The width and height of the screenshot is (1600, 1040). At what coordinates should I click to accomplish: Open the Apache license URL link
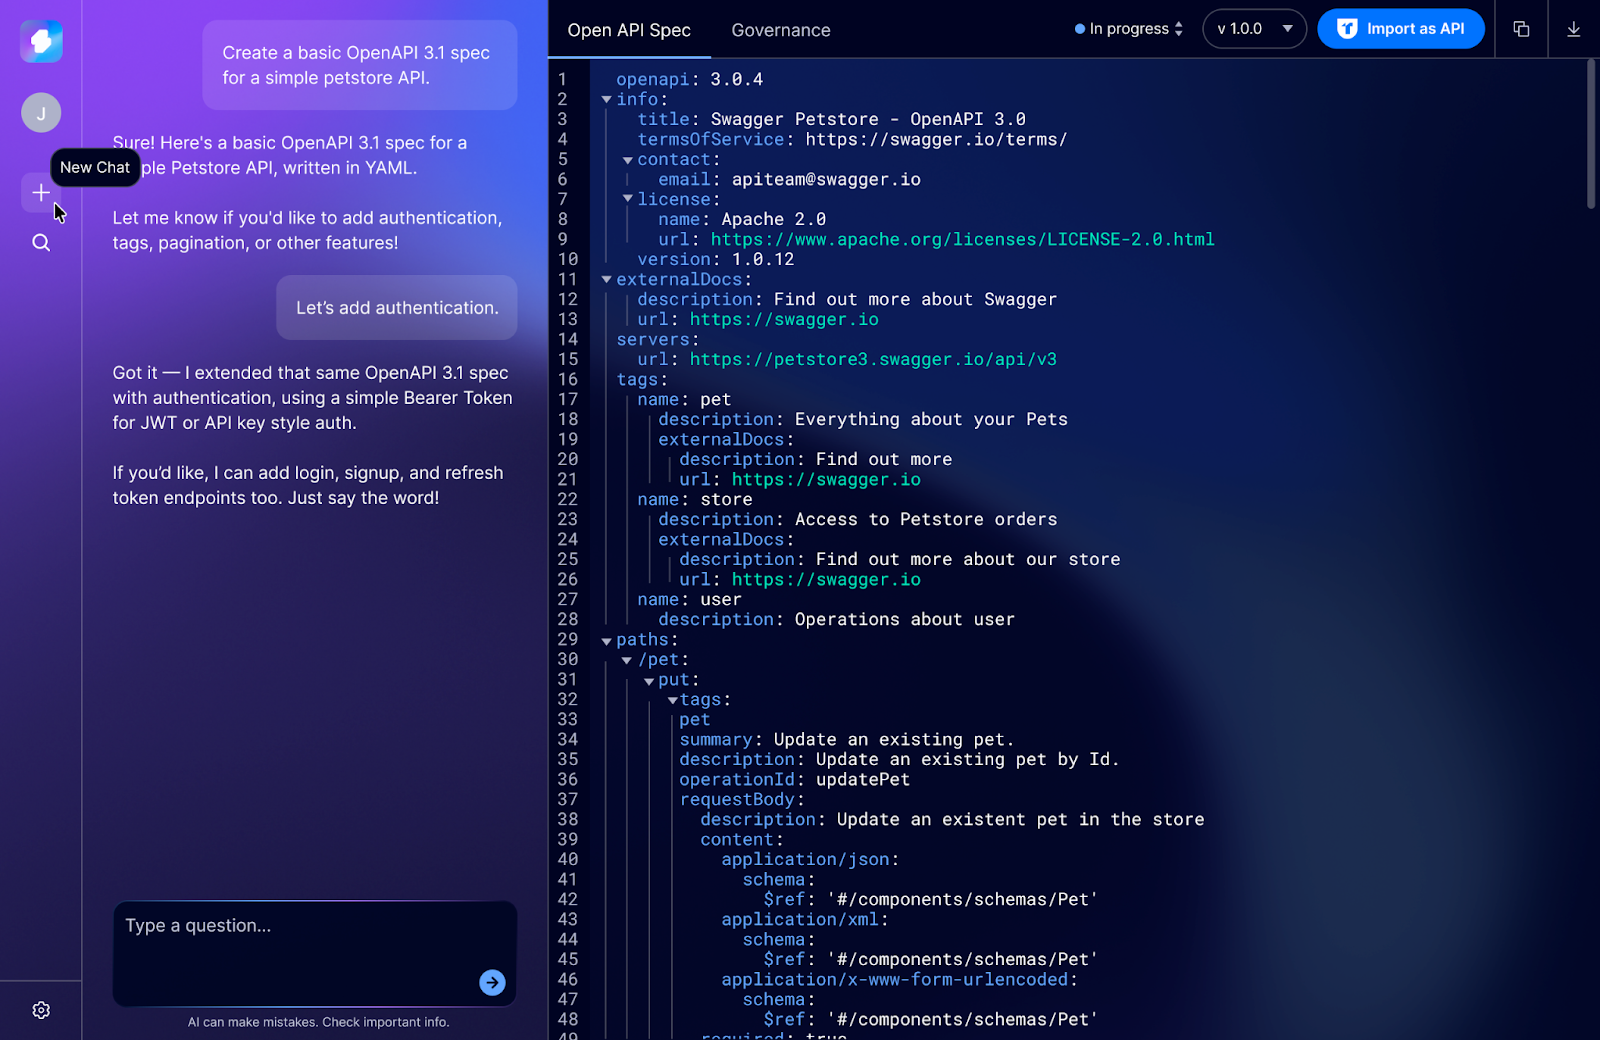click(x=961, y=240)
